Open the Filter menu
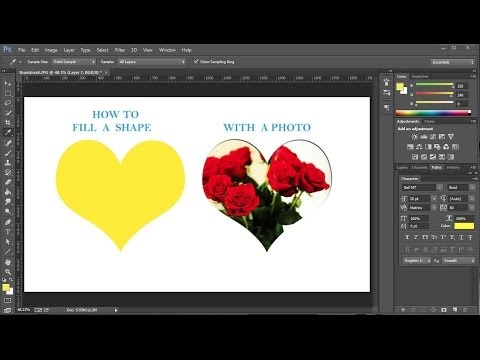 coord(120,50)
